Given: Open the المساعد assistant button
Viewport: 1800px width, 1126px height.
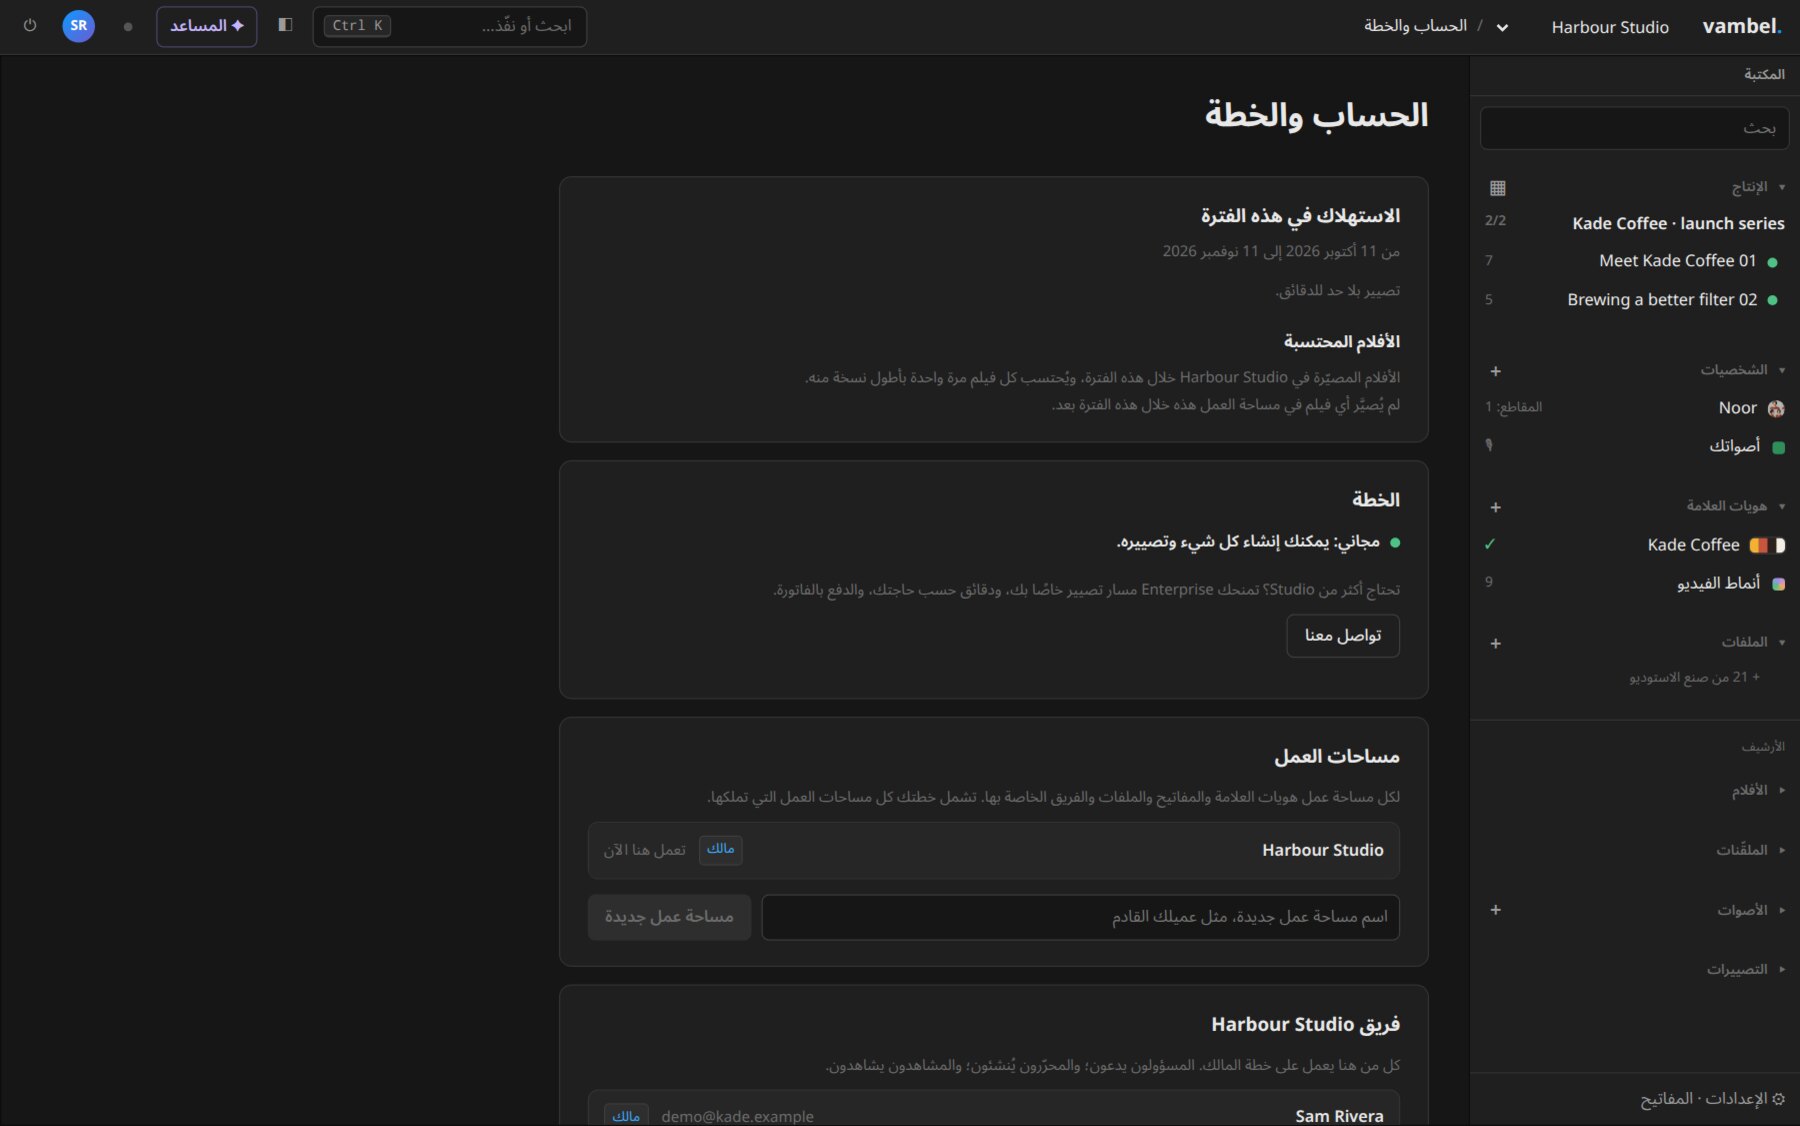Looking at the screenshot, I should tap(207, 26).
